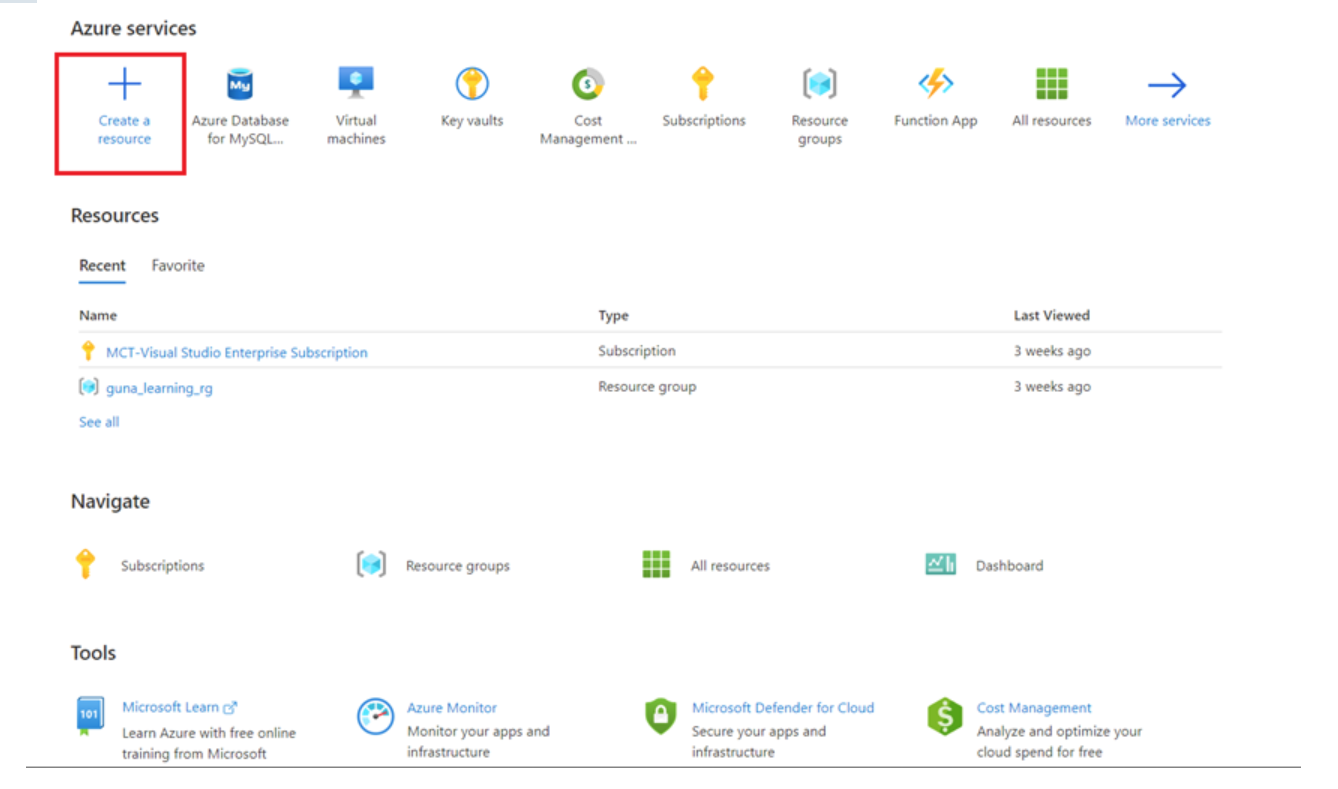This screenshot has width=1338, height=789.
Task: Switch to the Recent tab
Action: click(102, 266)
